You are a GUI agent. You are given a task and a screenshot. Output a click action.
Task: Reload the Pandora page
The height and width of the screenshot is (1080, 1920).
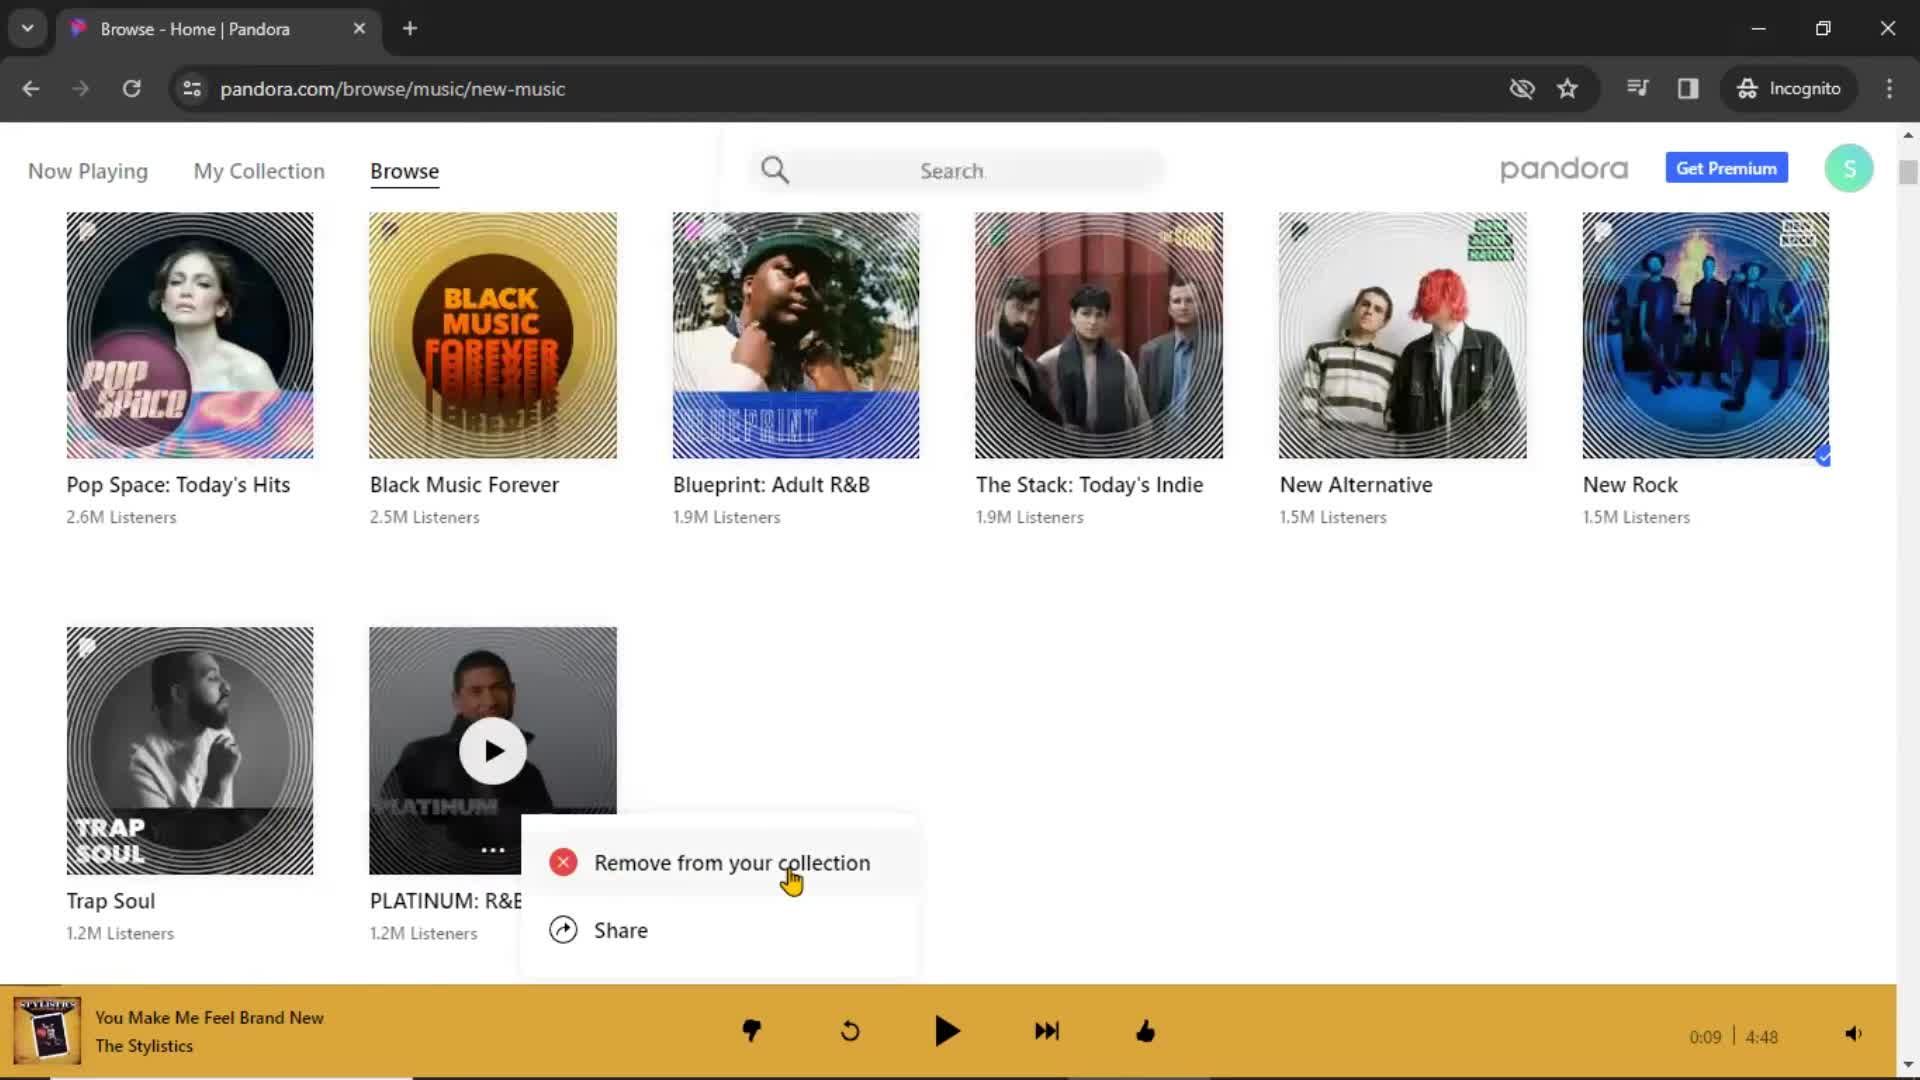[x=131, y=89]
